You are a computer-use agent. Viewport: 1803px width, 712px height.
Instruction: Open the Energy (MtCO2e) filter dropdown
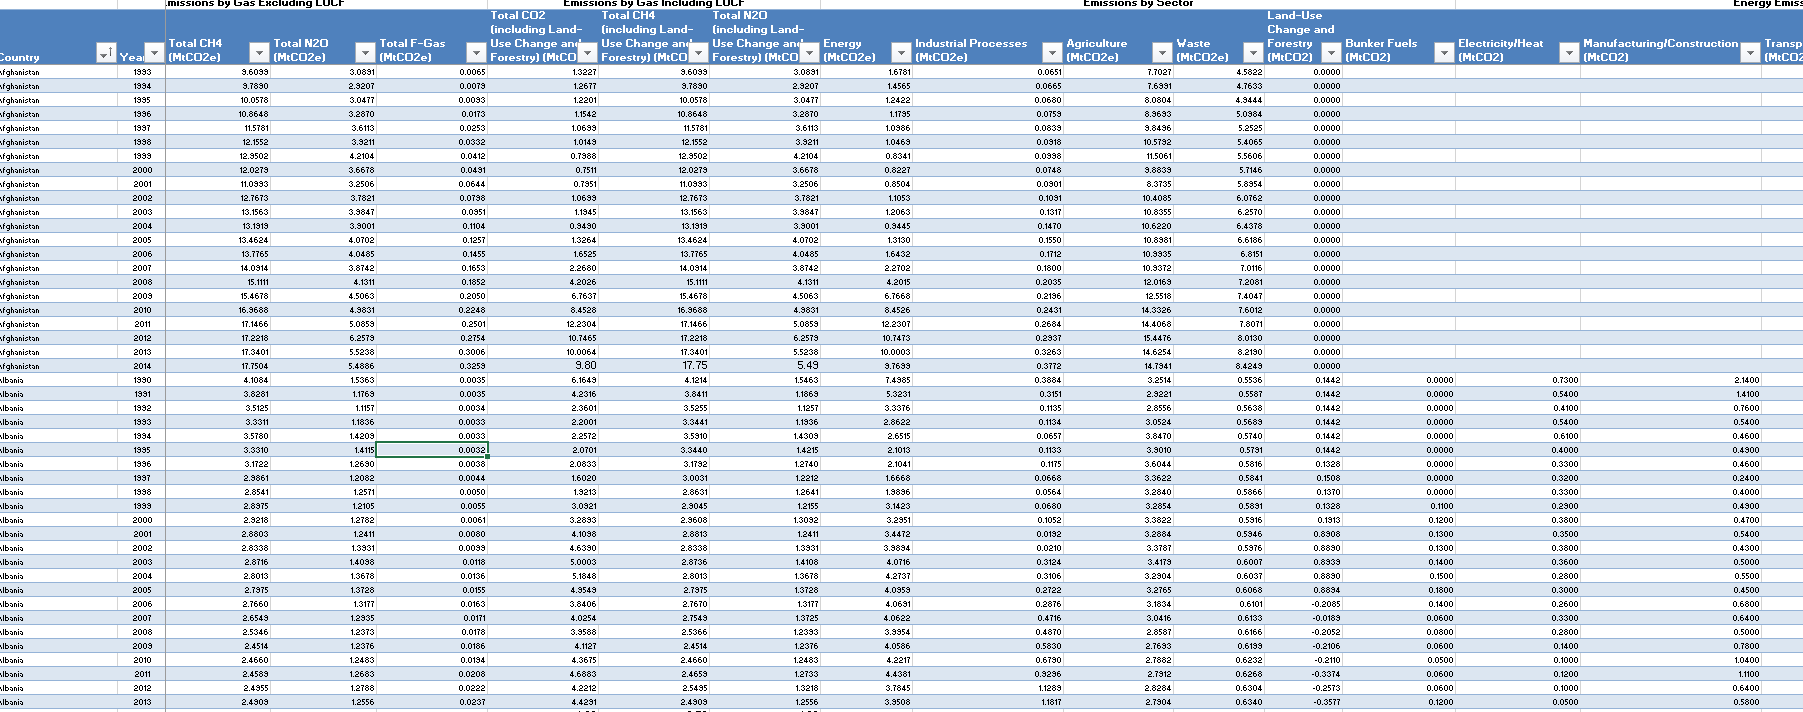coord(901,53)
